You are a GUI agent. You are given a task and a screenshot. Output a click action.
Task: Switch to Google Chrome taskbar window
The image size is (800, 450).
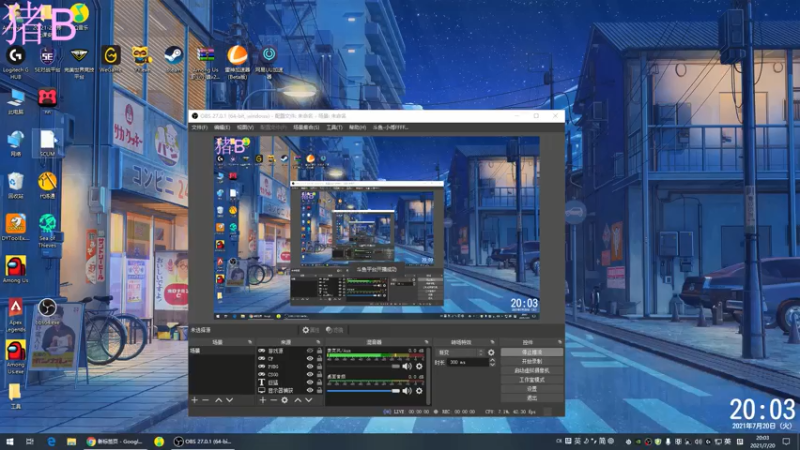(115, 441)
